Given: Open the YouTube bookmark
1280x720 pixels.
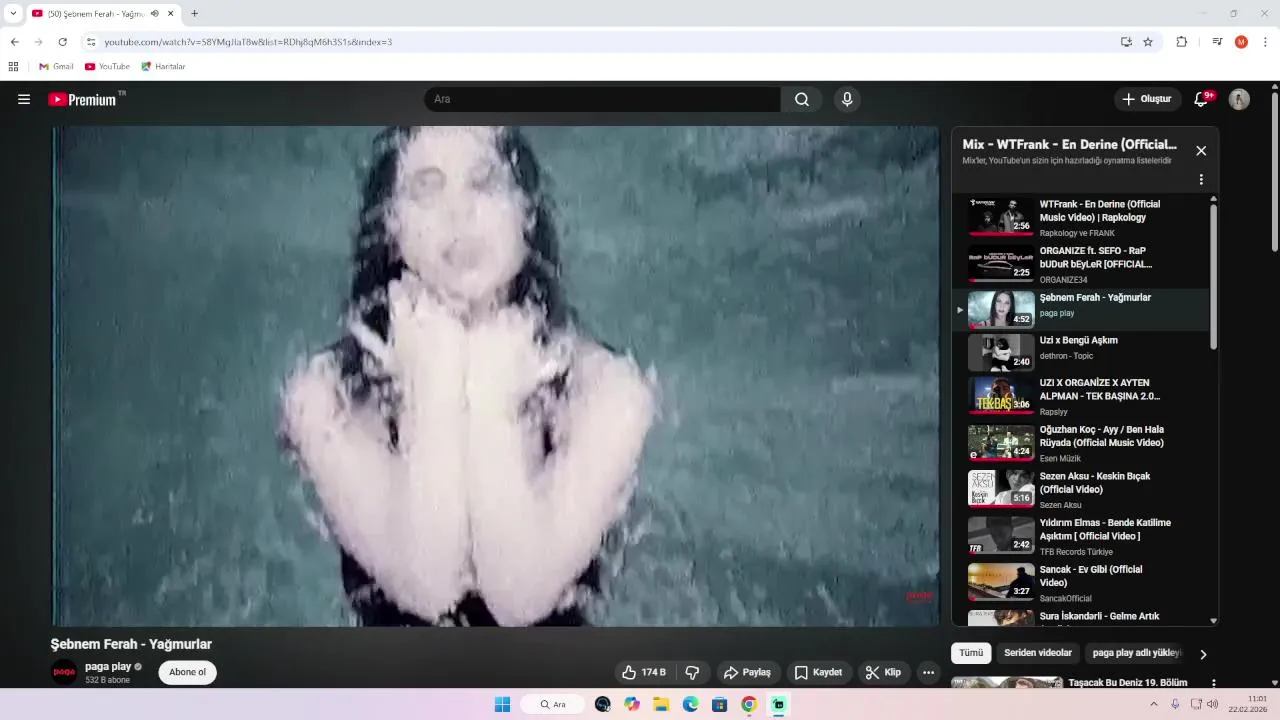Looking at the screenshot, I should click(x=107, y=66).
